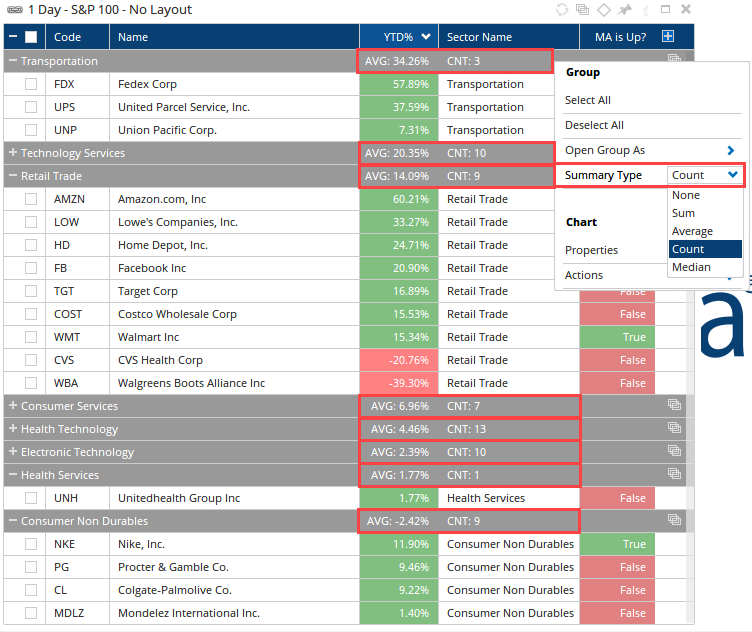Click Actions in Chart menu
The width and height of the screenshot is (752, 632).
click(x=584, y=275)
